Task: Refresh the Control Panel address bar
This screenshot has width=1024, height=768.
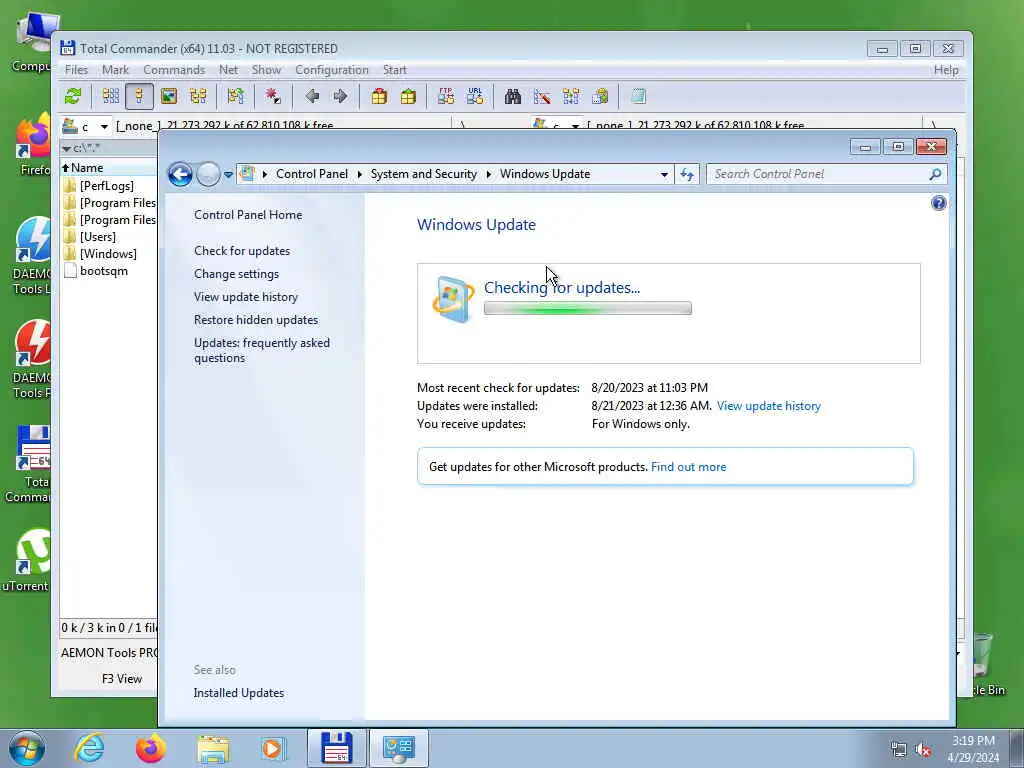Action: click(x=687, y=174)
